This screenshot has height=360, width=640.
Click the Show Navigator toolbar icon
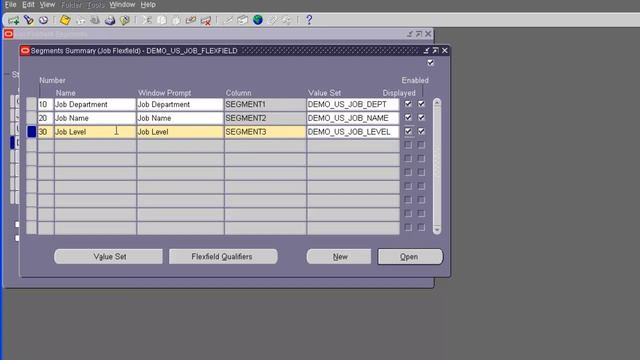(43, 20)
